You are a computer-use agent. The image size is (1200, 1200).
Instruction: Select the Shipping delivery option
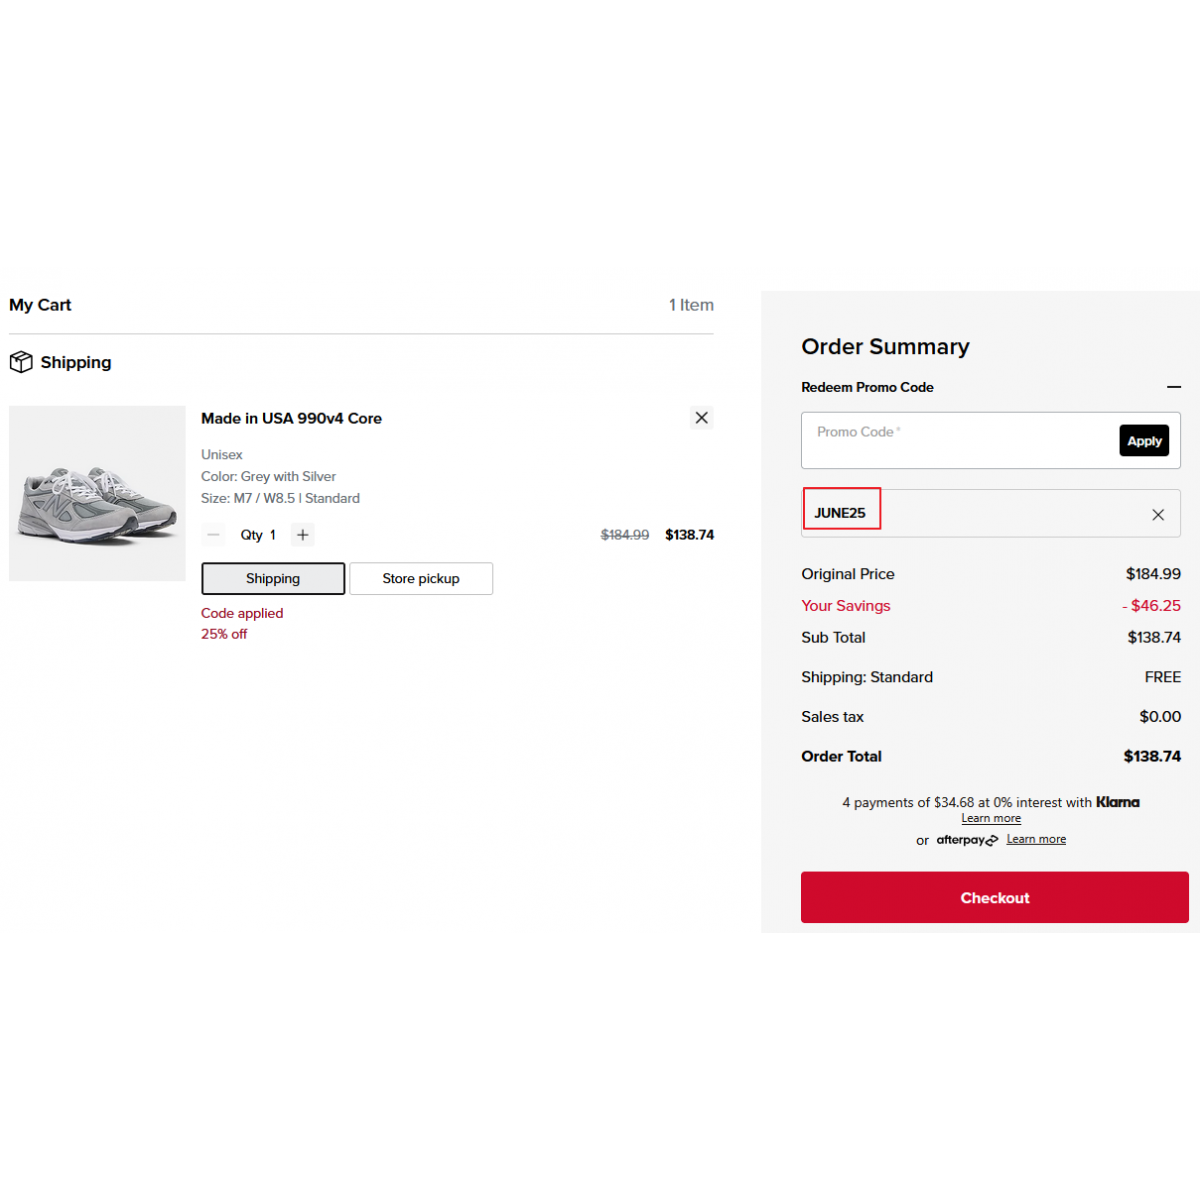(273, 578)
